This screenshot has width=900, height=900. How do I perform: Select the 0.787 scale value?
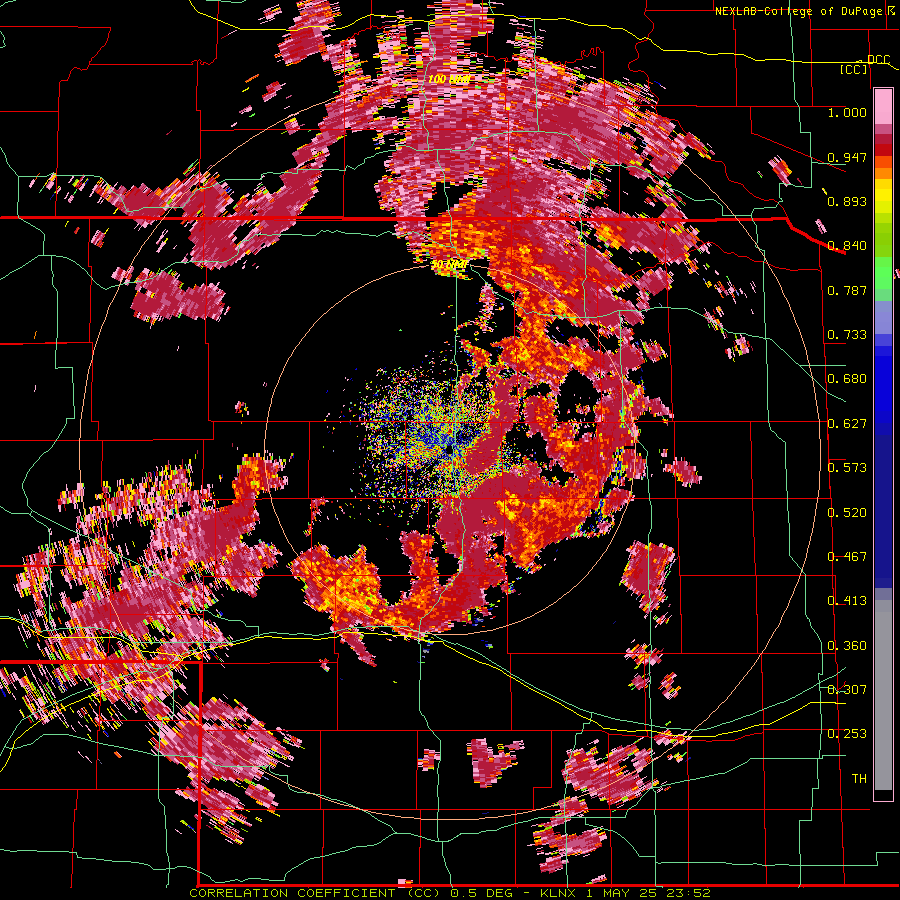pos(847,290)
